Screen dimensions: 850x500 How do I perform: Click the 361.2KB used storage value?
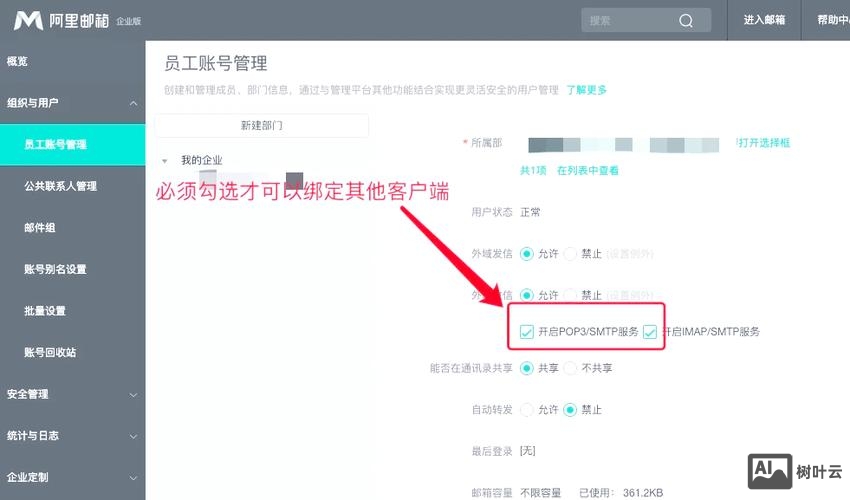[643, 492]
